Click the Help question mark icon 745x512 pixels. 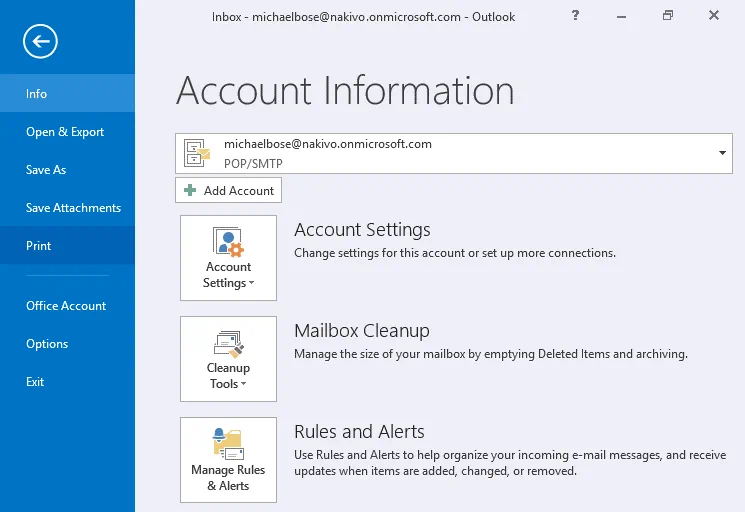(575, 16)
